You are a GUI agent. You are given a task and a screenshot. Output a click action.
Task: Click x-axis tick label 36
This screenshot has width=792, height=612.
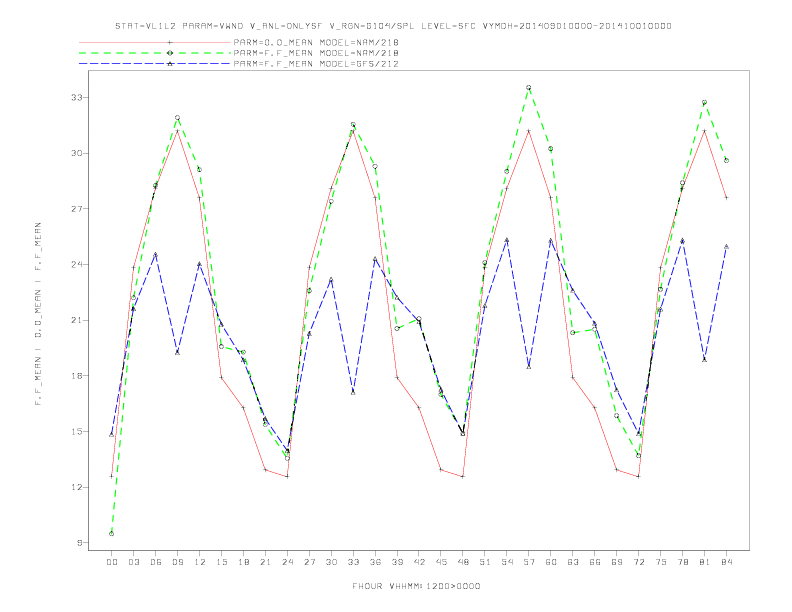point(375,562)
